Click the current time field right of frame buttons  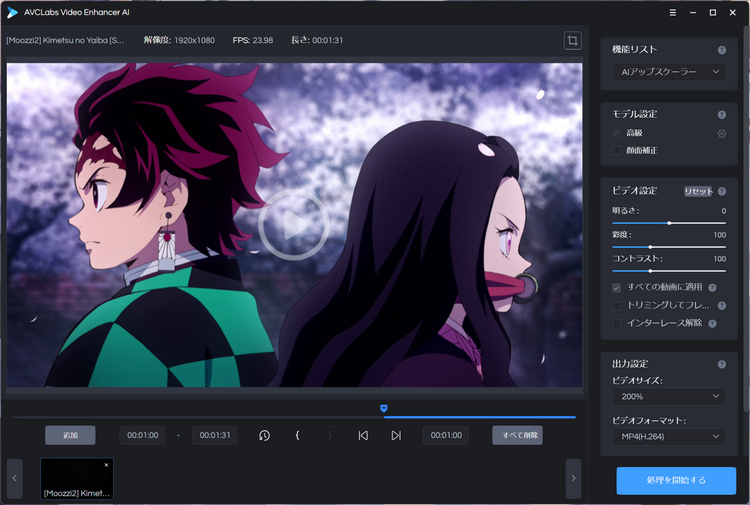446,435
